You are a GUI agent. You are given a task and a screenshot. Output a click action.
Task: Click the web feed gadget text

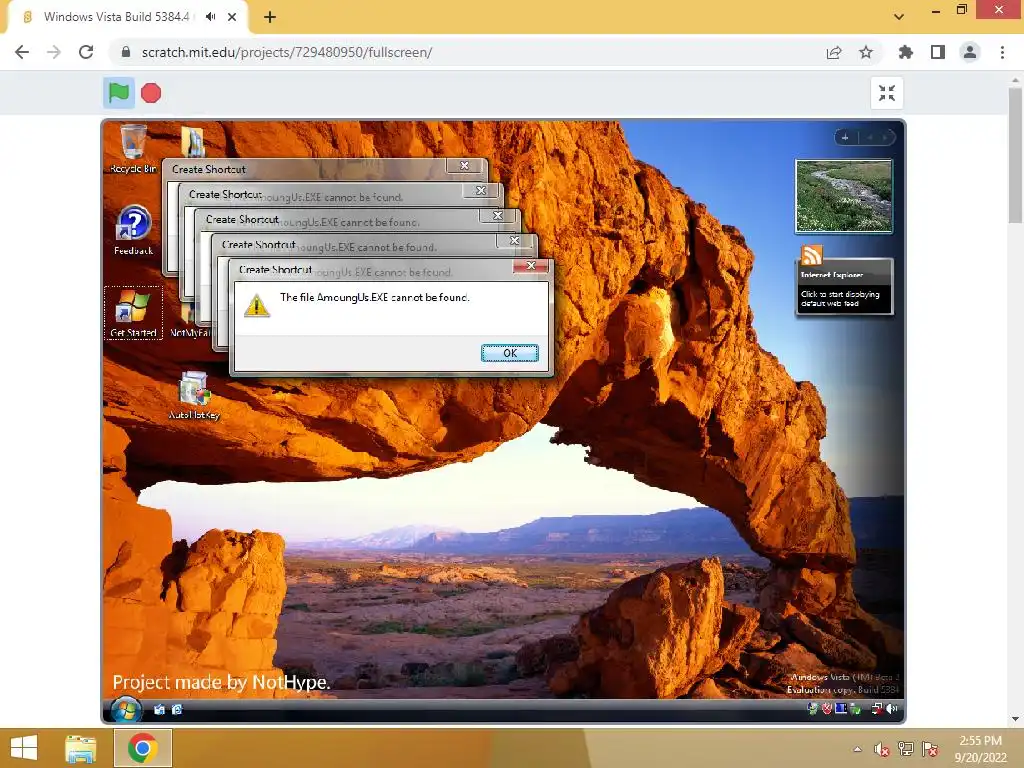pos(840,298)
